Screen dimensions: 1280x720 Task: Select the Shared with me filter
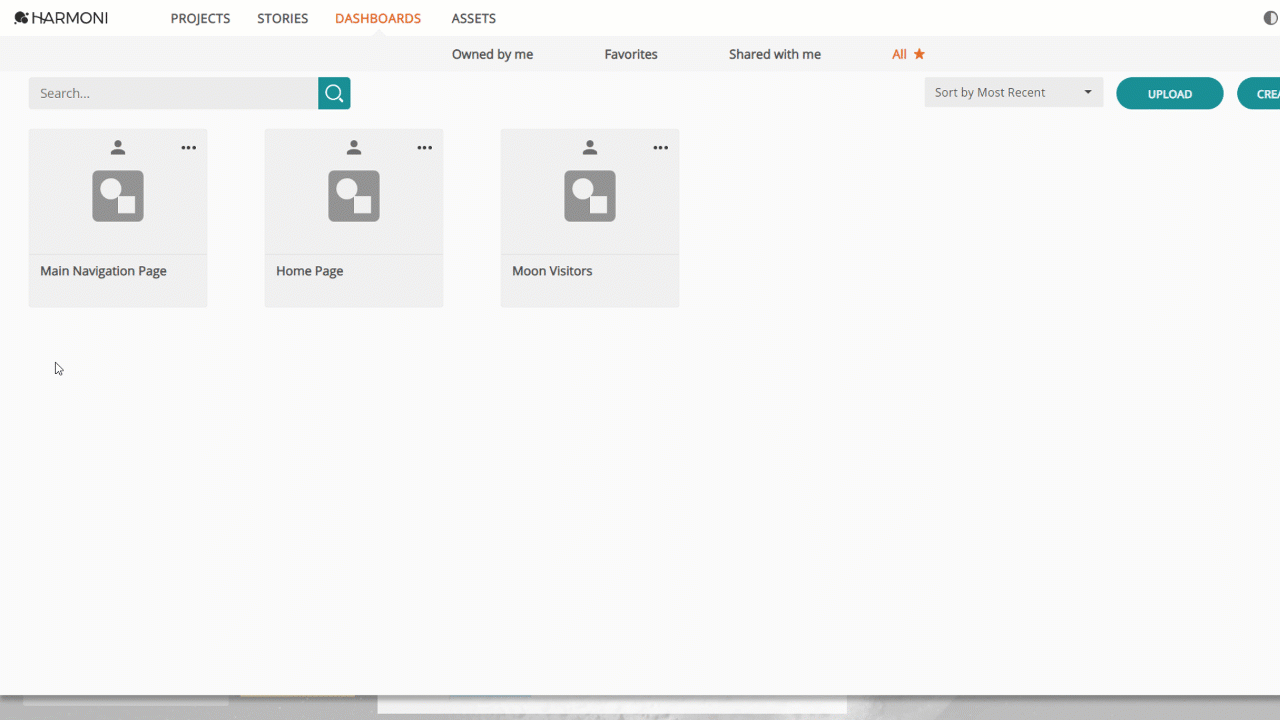click(774, 54)
